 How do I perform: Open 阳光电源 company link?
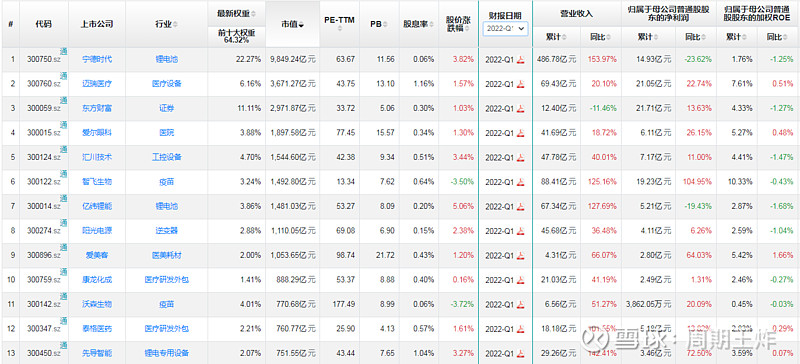[97, 231]
